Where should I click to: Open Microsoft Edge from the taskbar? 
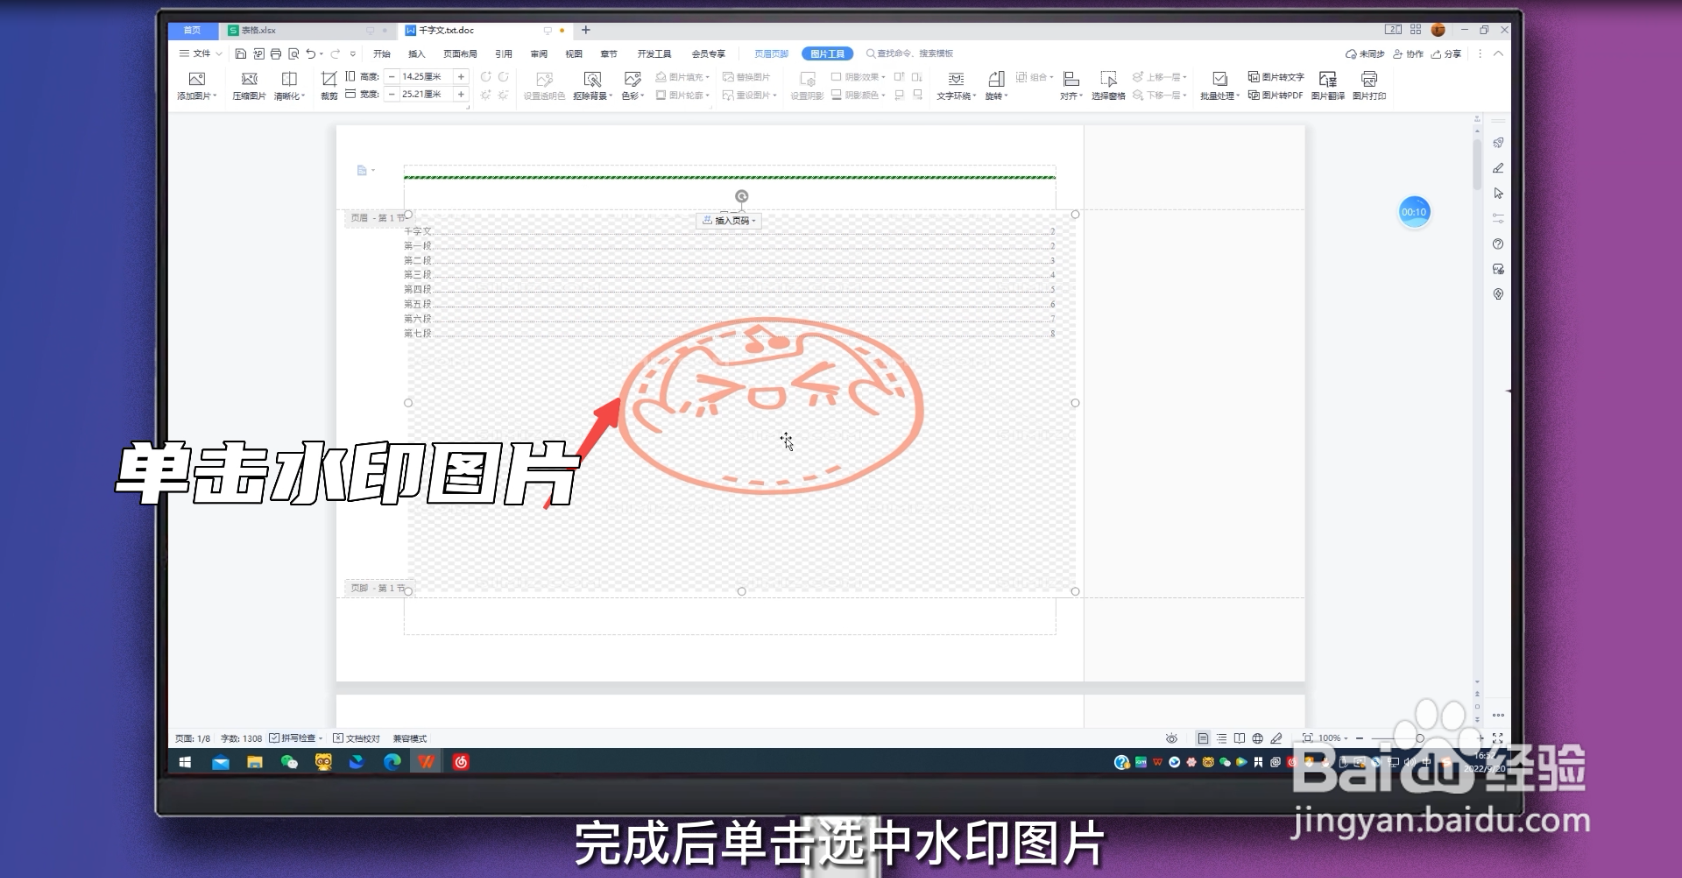click(392, 762)
